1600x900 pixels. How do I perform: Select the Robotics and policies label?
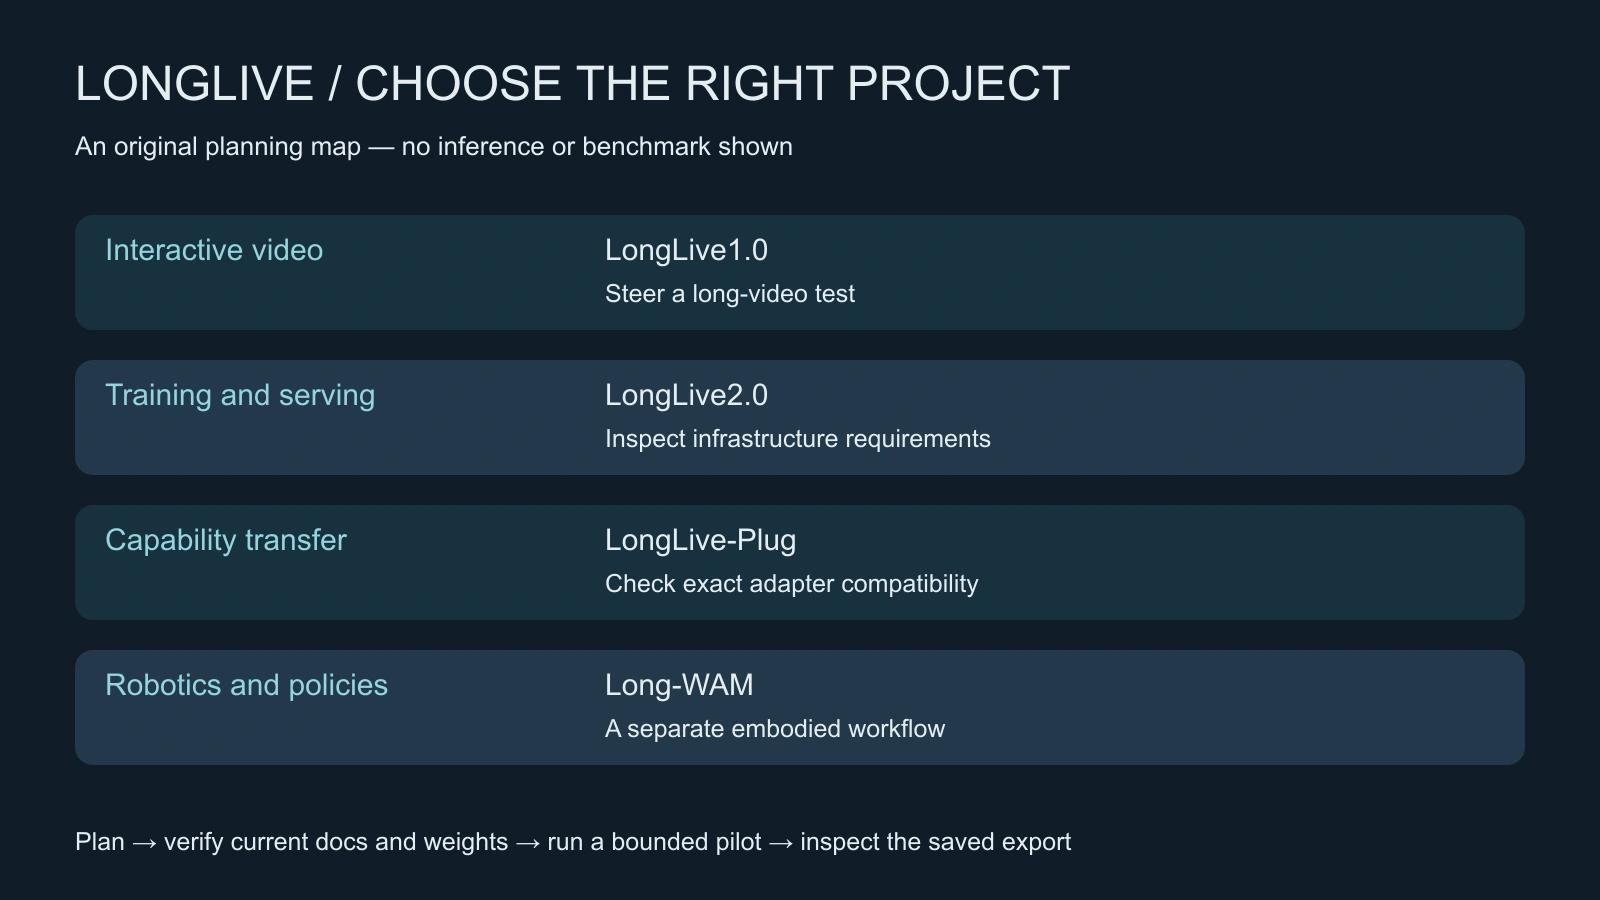pyautogui.click(x=246, y=685)
